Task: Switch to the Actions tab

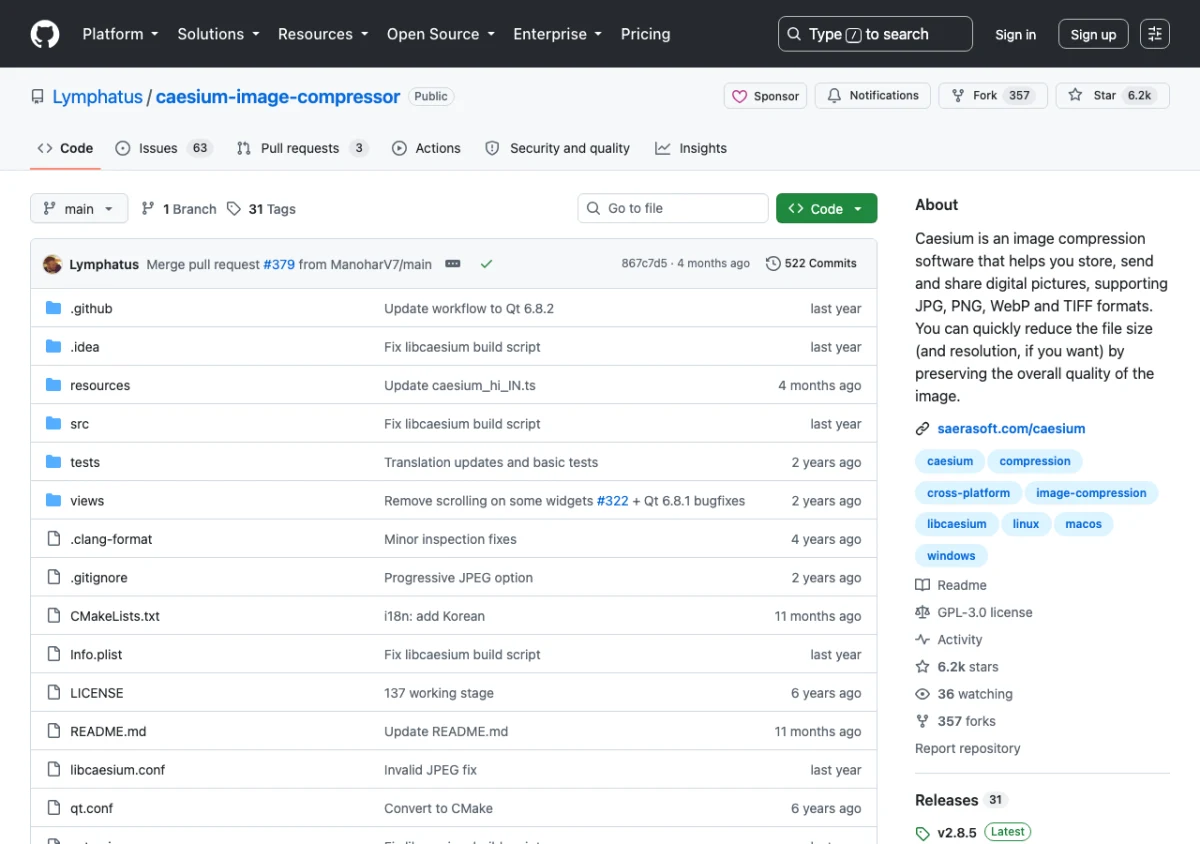Action: (427, 148)
